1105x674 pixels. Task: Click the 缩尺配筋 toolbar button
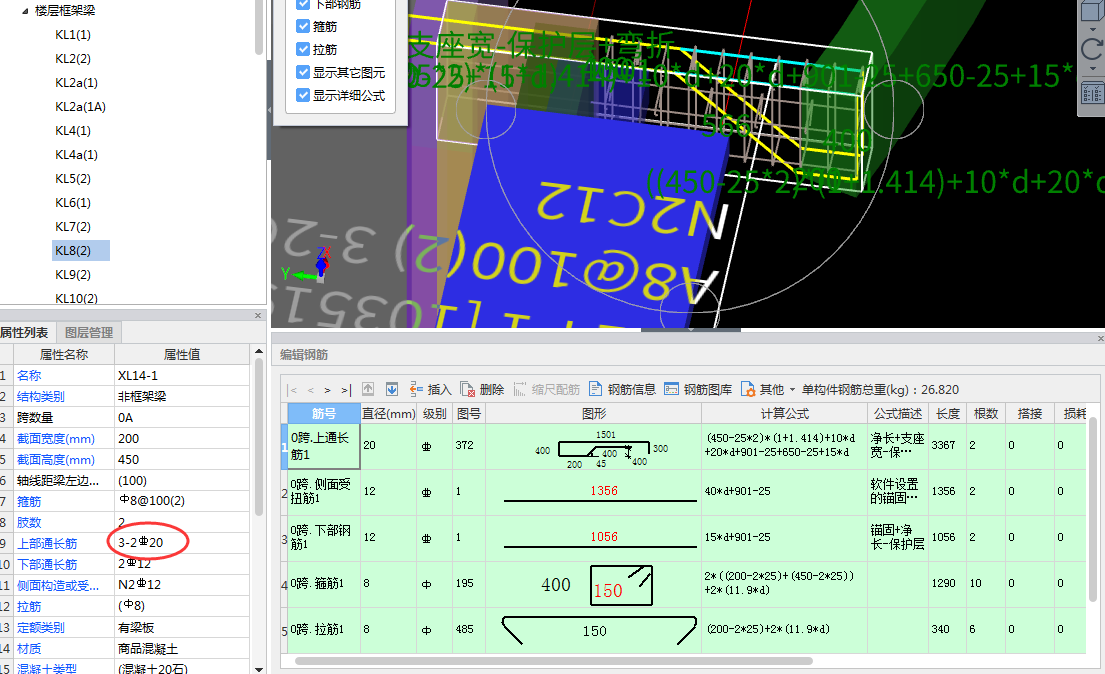(x=546, y=389)
